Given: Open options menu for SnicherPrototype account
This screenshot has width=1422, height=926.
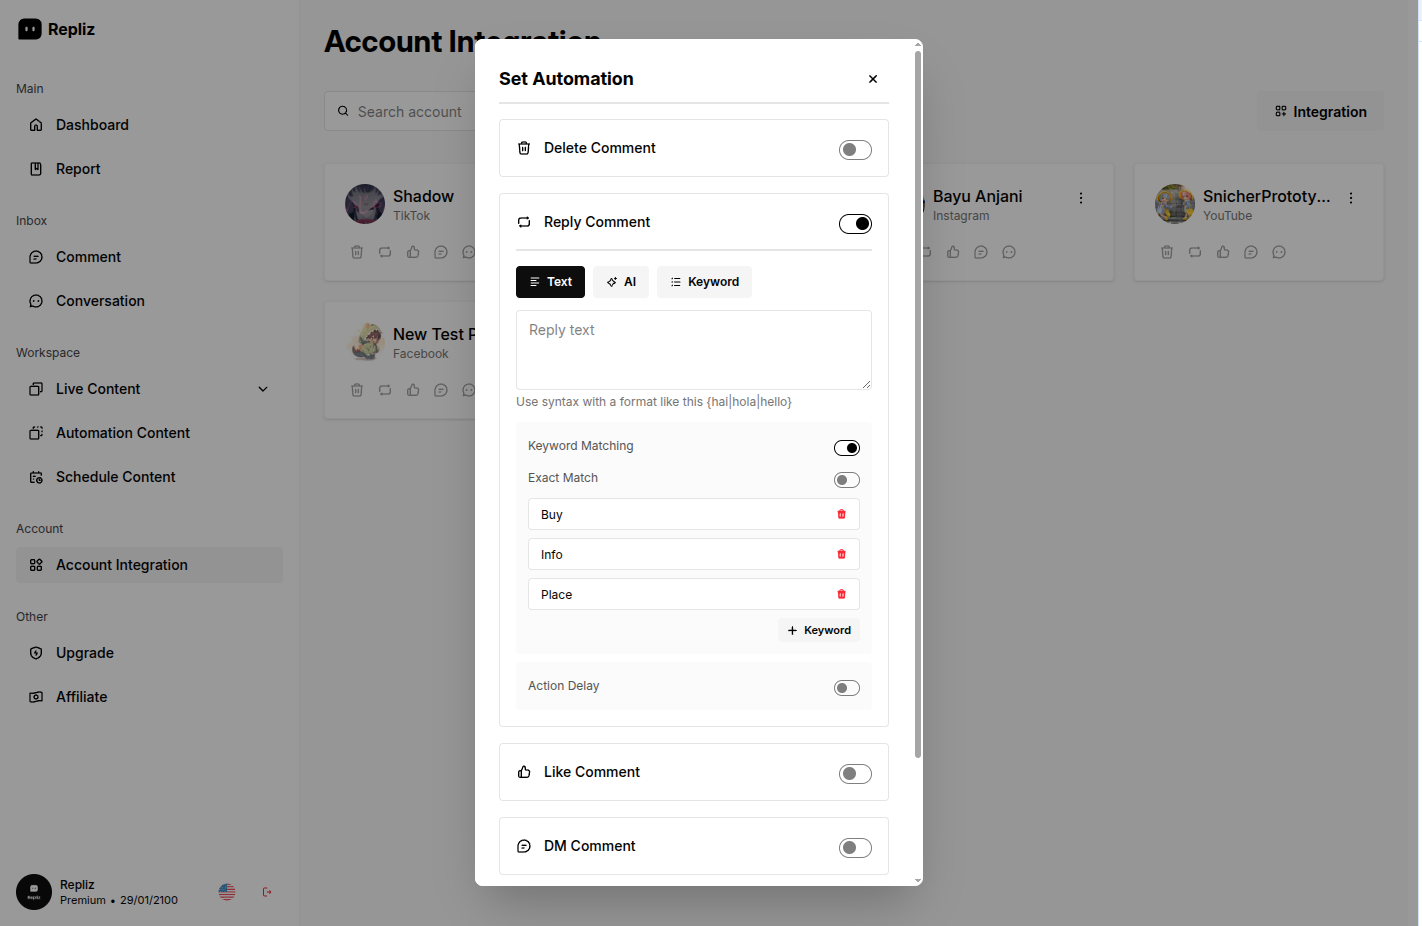Looking at the screenshot, I should [1351, 198].
